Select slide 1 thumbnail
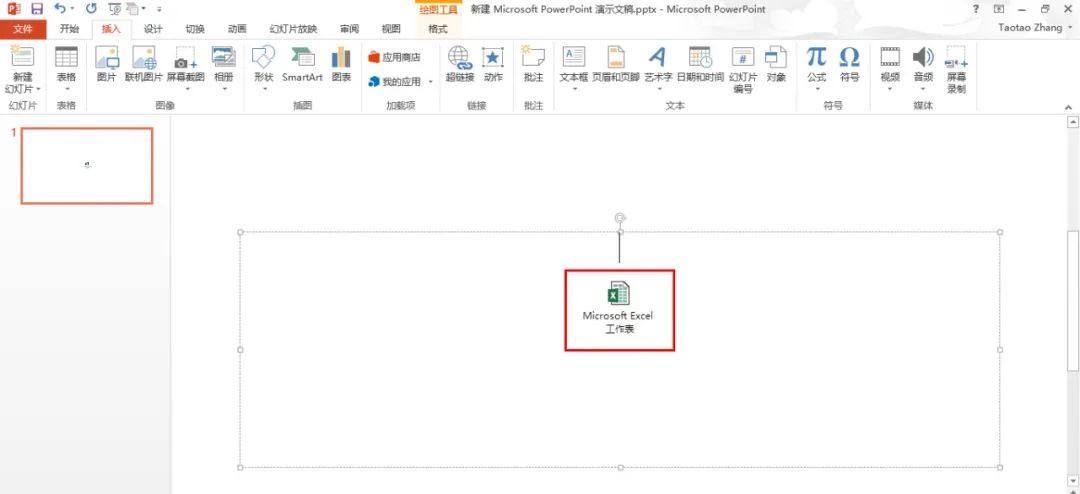This screenshot has width=1080, height=494. click(x=87, y=166)
